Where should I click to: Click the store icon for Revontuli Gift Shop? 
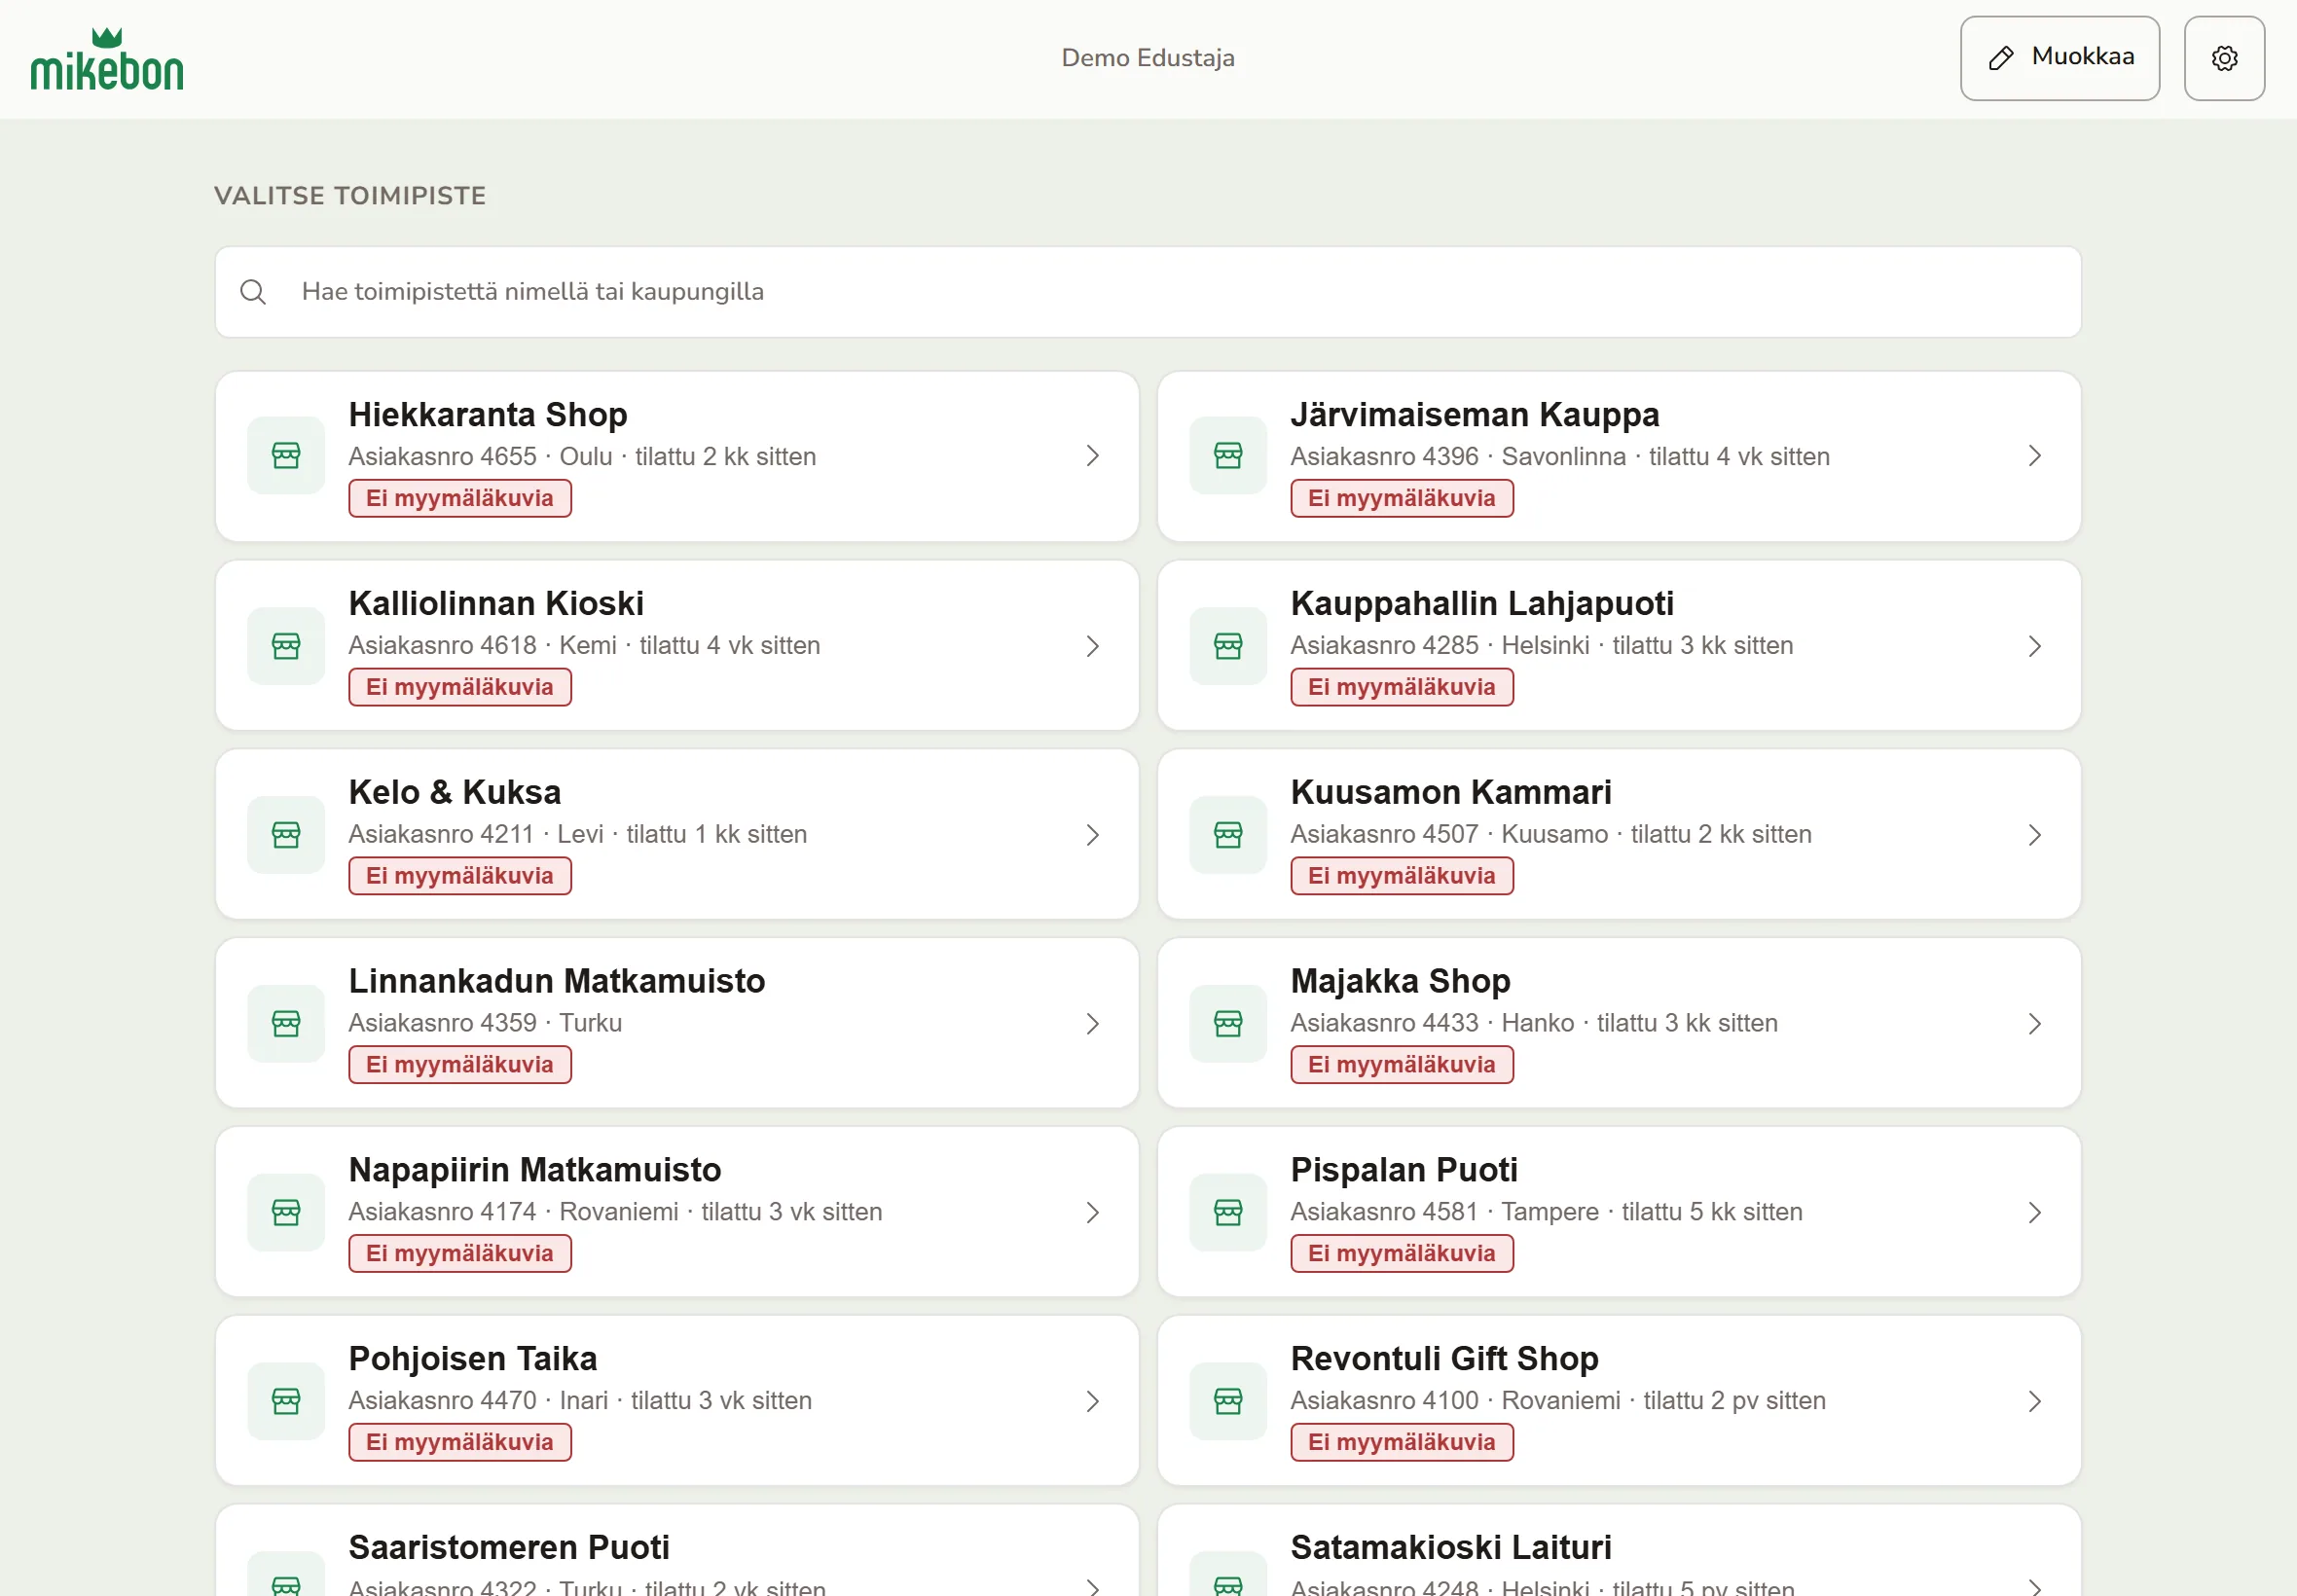pyautogui.click(x=1228, y=1402)
